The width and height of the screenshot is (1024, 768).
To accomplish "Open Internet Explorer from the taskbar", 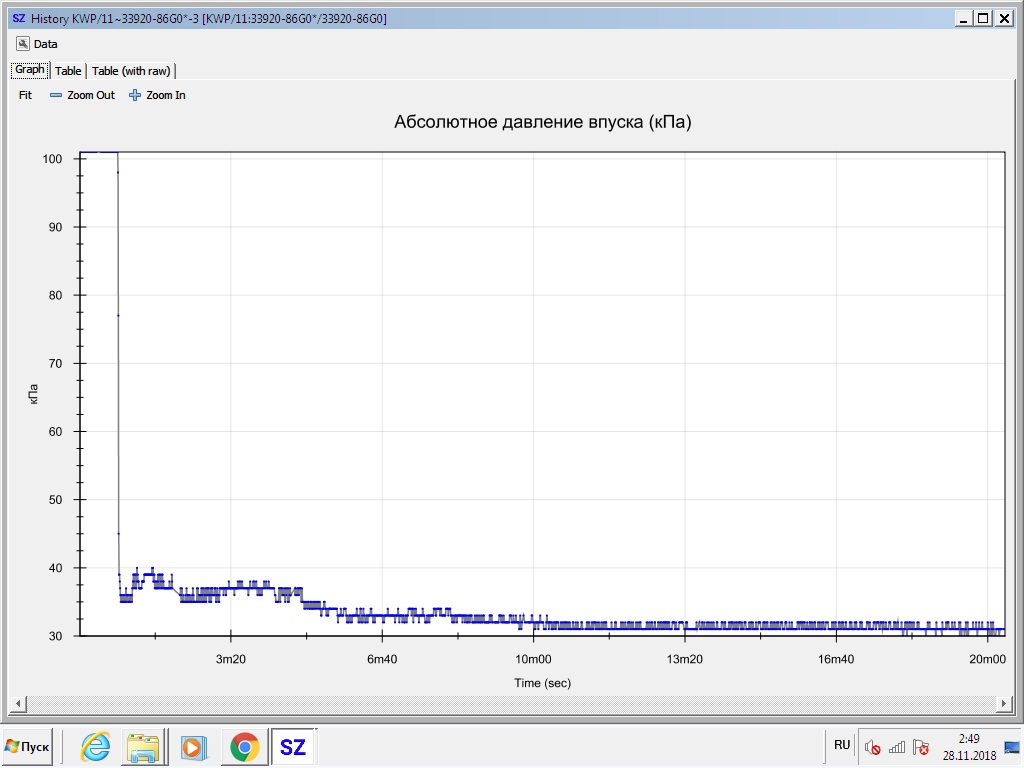I will (x=96, y=746).
